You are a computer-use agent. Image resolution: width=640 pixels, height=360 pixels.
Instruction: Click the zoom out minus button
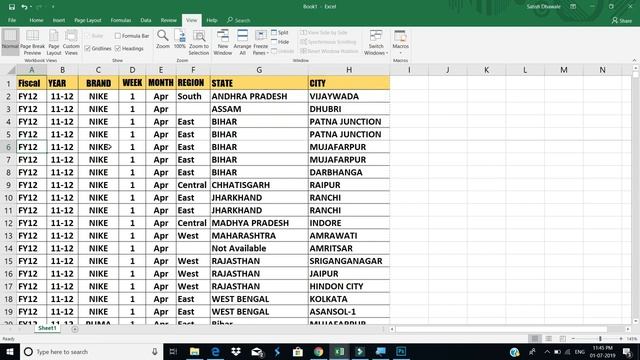pyautogui.click(x=573, y=339)
